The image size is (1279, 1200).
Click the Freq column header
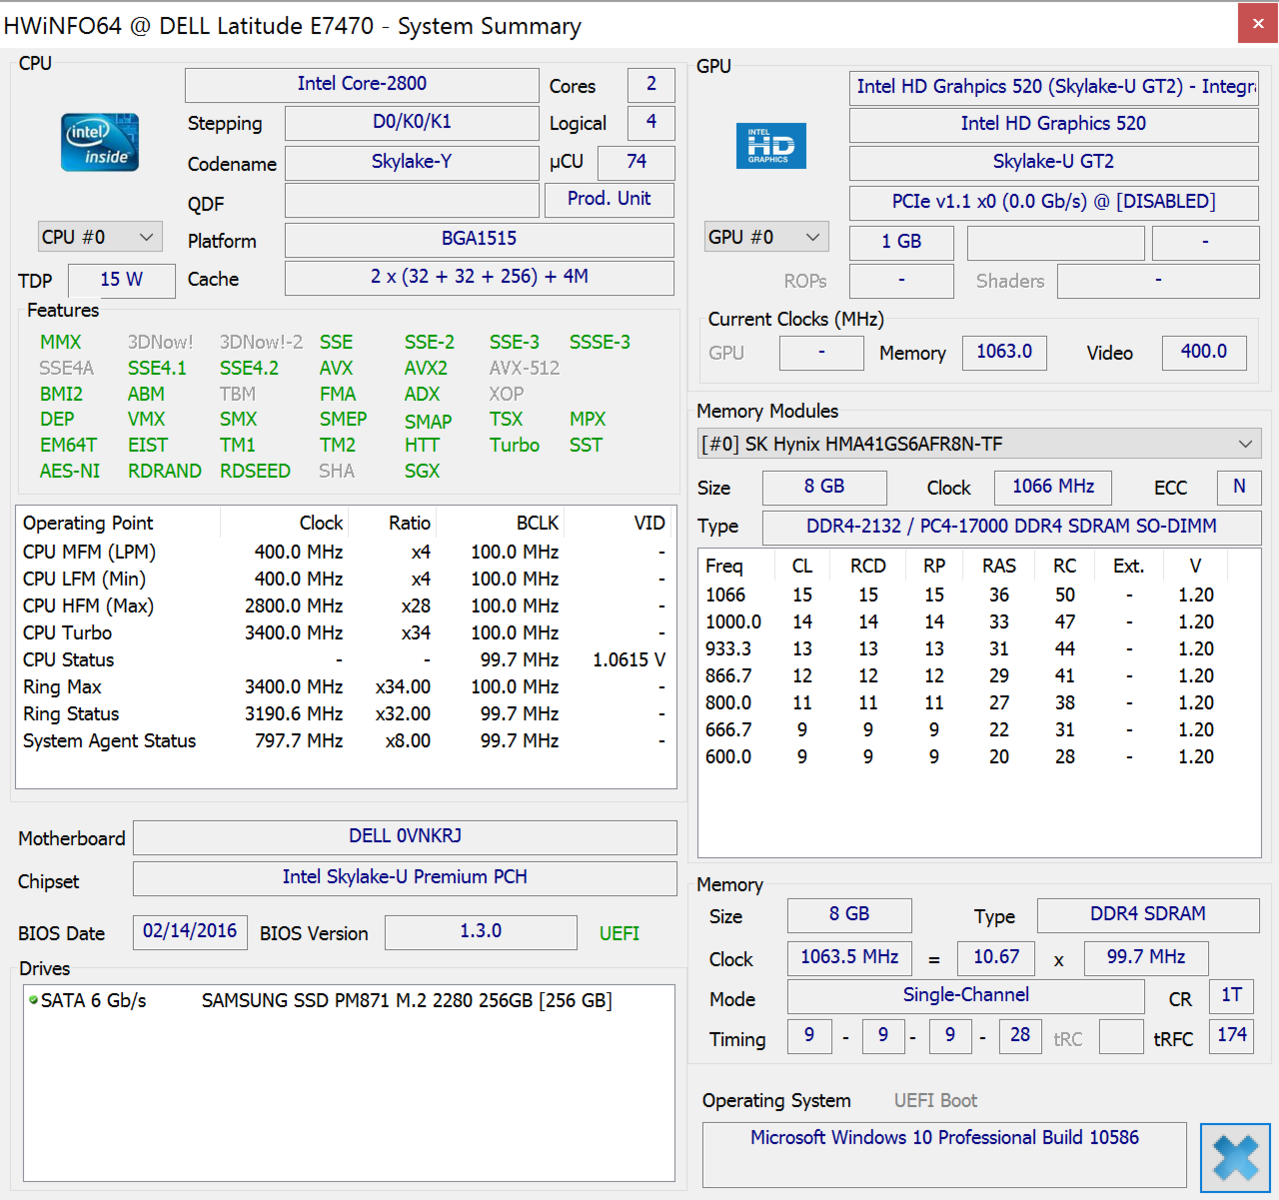coord(736,566)
